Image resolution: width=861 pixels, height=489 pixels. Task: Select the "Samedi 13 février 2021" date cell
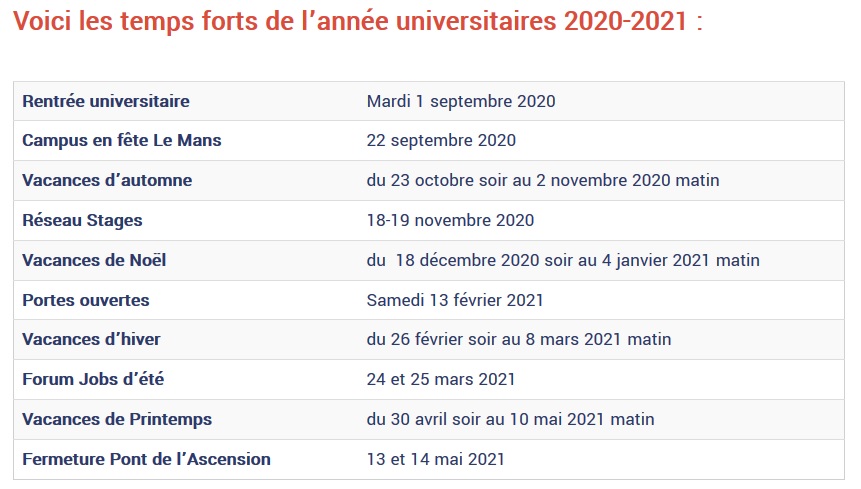point(455,300)
